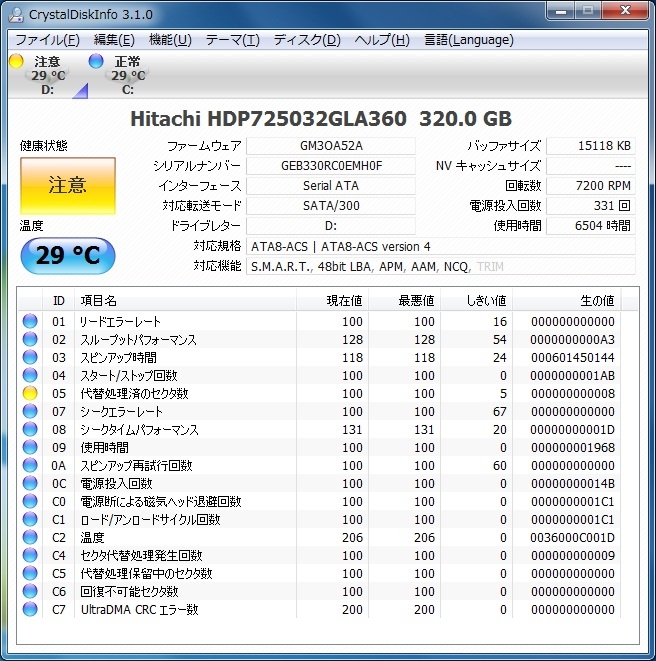Open the テーマ(T) menu

tap(232, 40)
